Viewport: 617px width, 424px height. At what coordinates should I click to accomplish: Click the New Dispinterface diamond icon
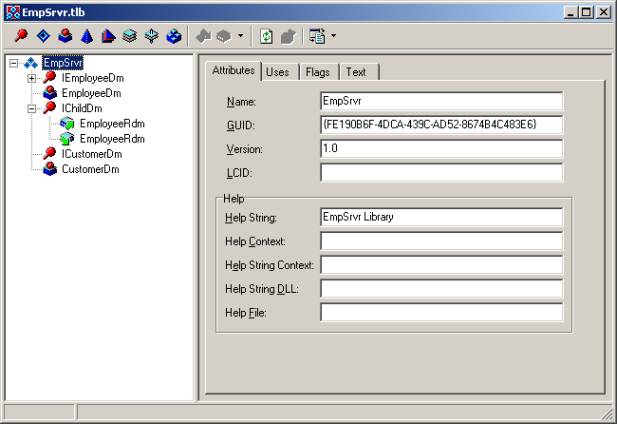click(x=43, y=36)
